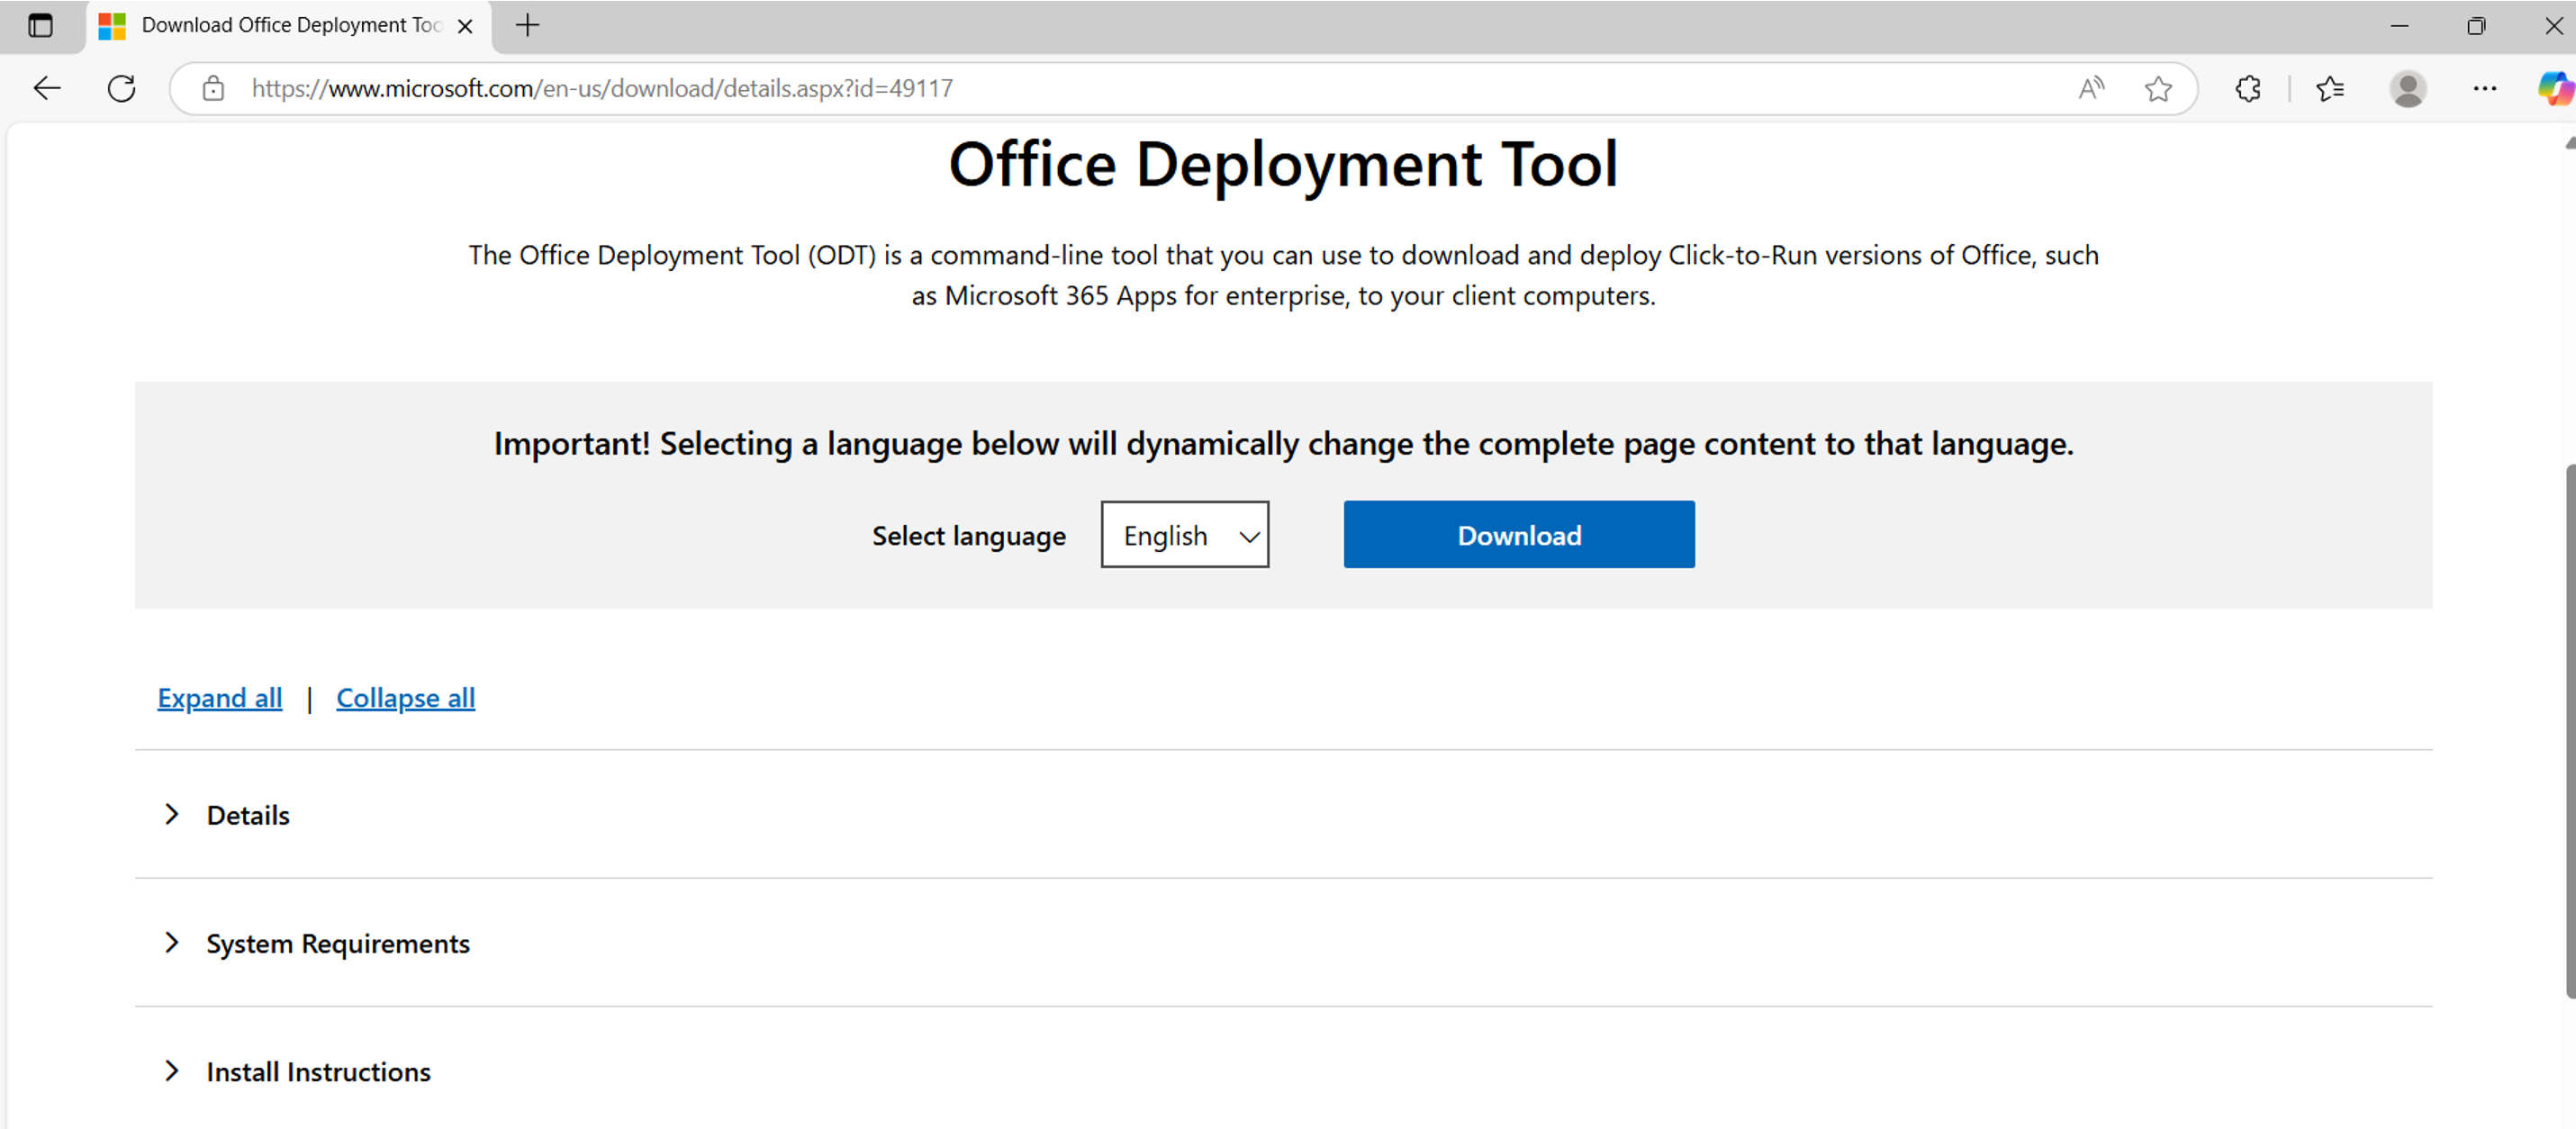Click the Office Deployment Tool heading
The height and width of the screenshot is (1129, 2576).
1283,164
